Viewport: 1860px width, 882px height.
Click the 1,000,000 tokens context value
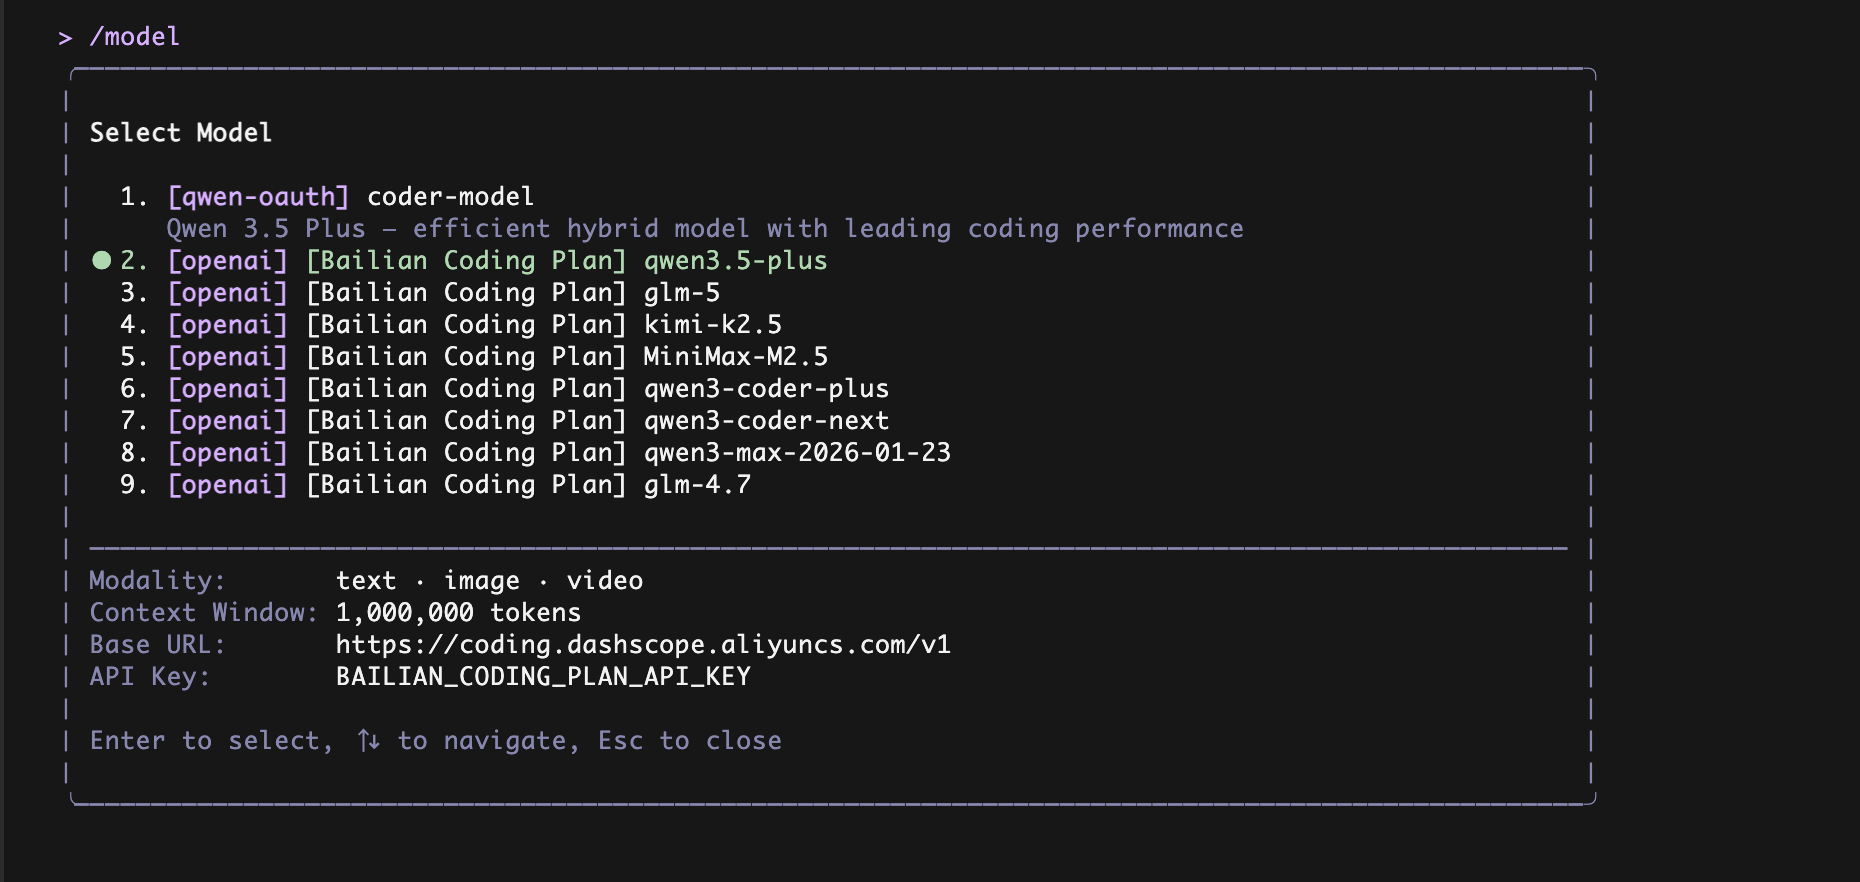458,613
